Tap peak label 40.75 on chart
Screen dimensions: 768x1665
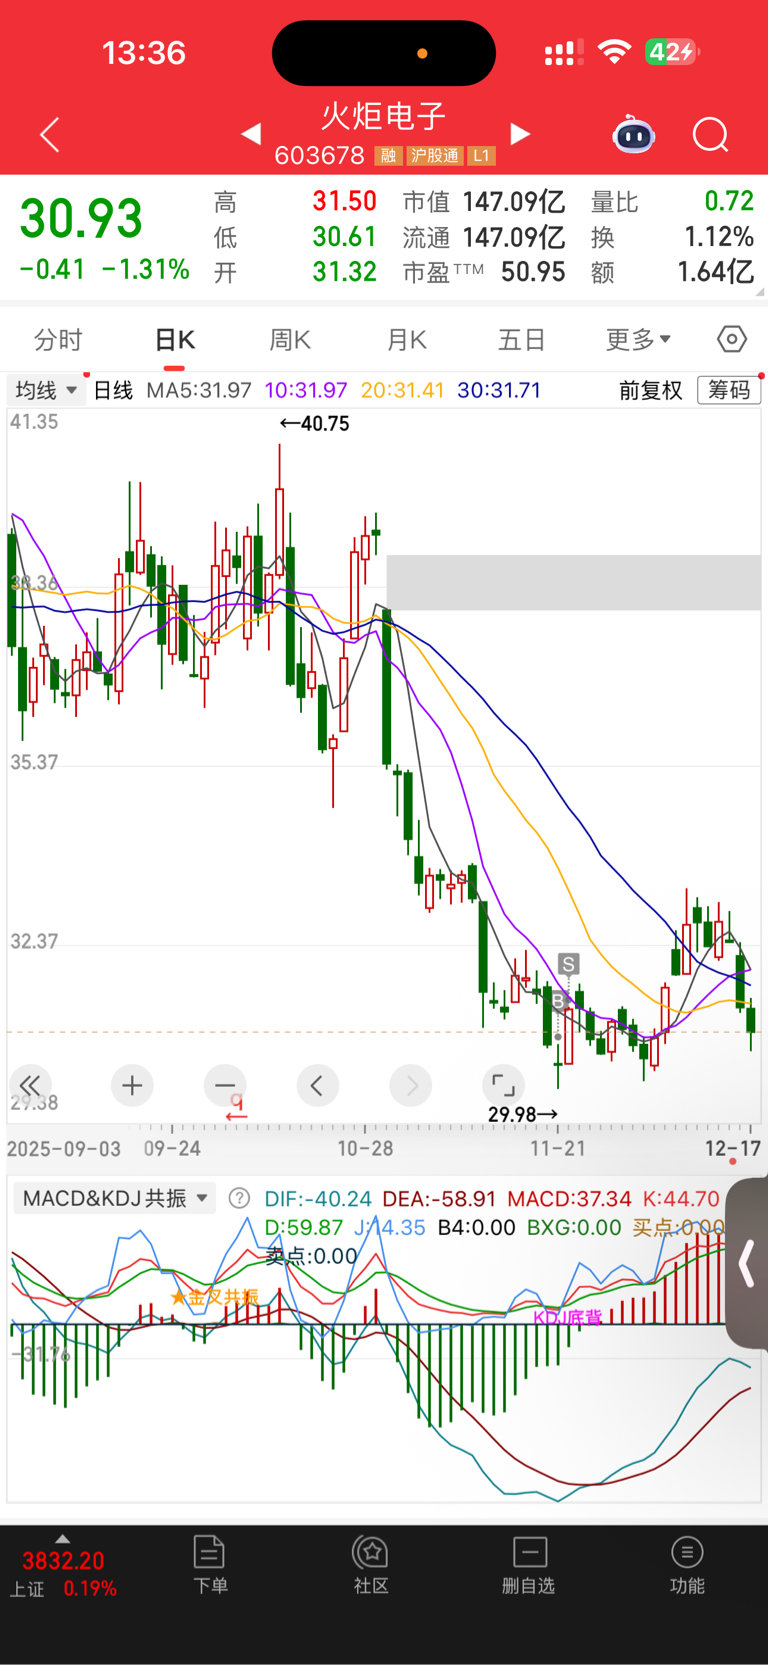[x=314, y=424]
